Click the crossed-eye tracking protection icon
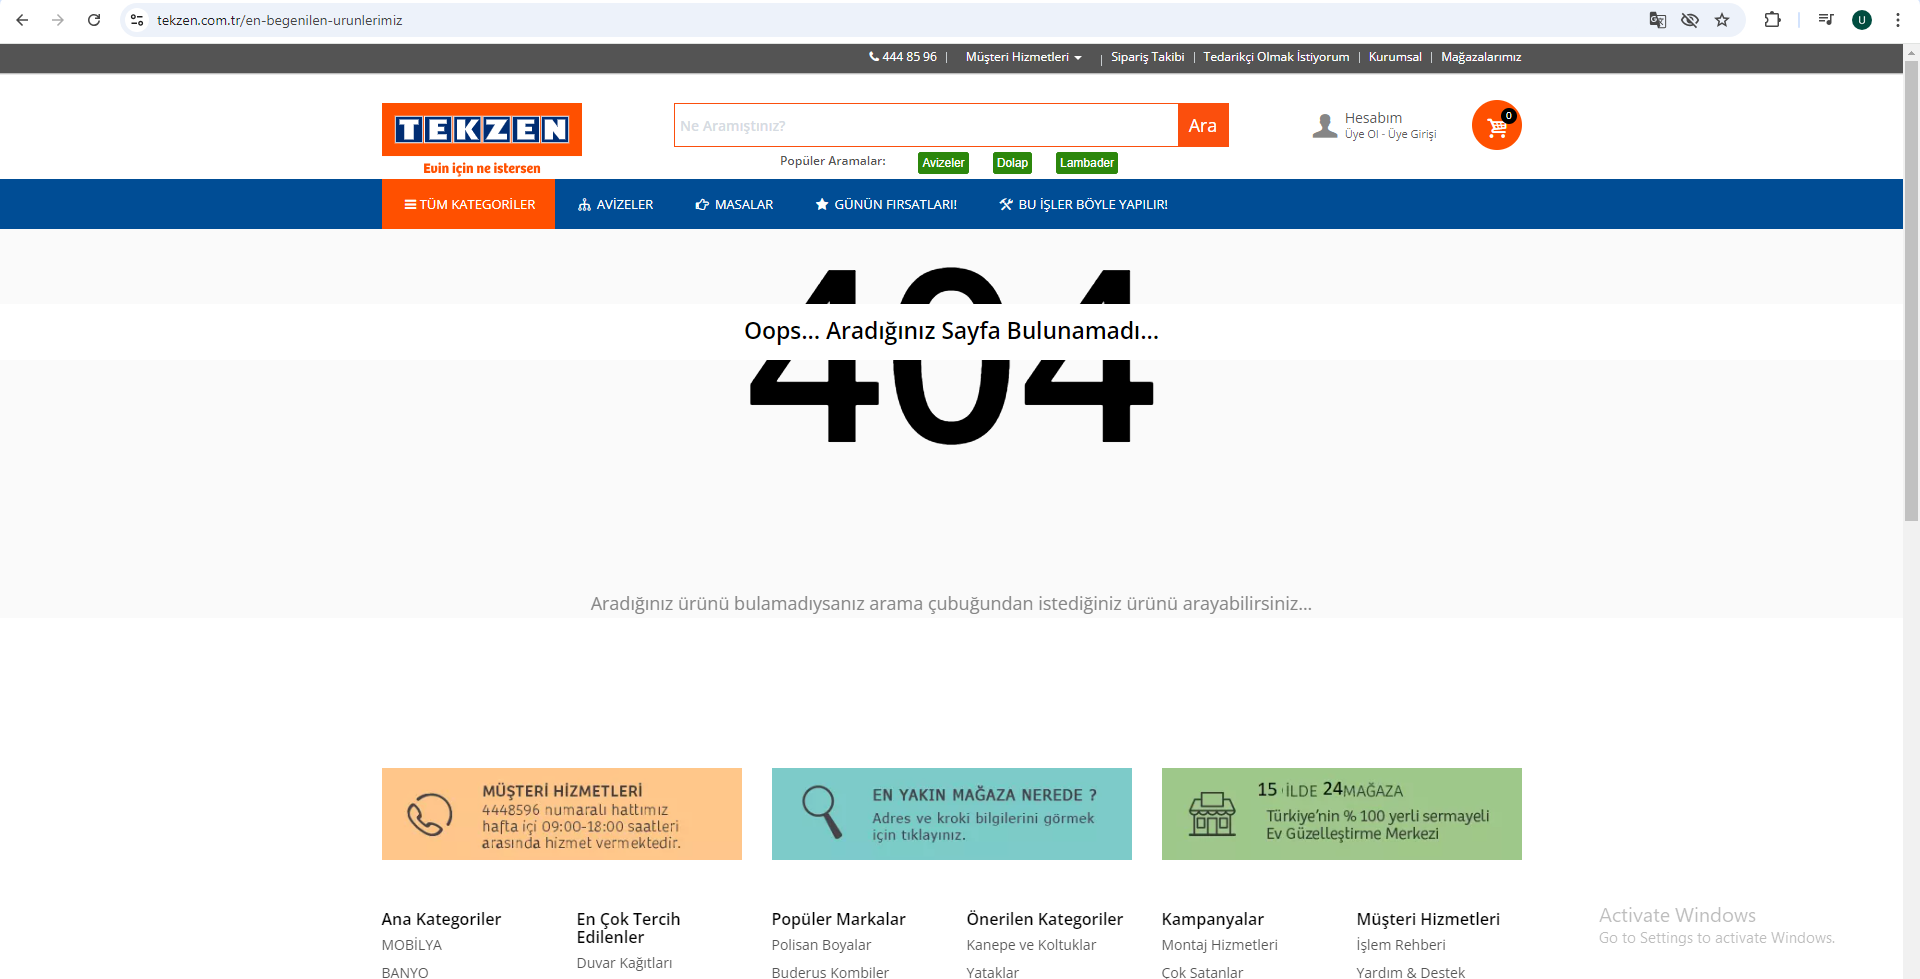This screenshot has height=979, width=1920. tap(1690, 20)
